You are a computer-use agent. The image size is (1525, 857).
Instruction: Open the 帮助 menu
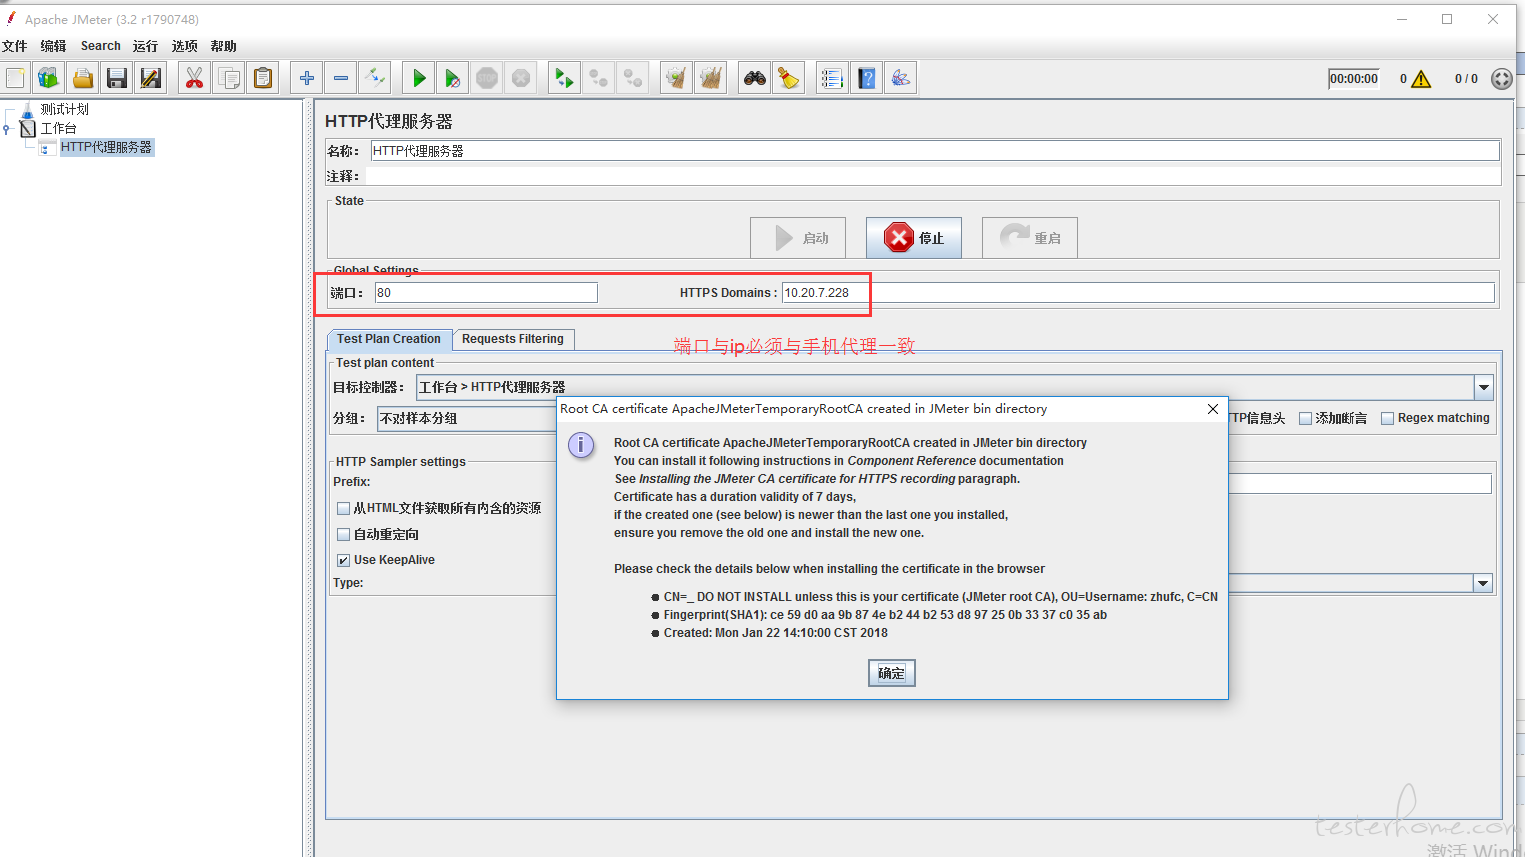(x=223, y=46)
